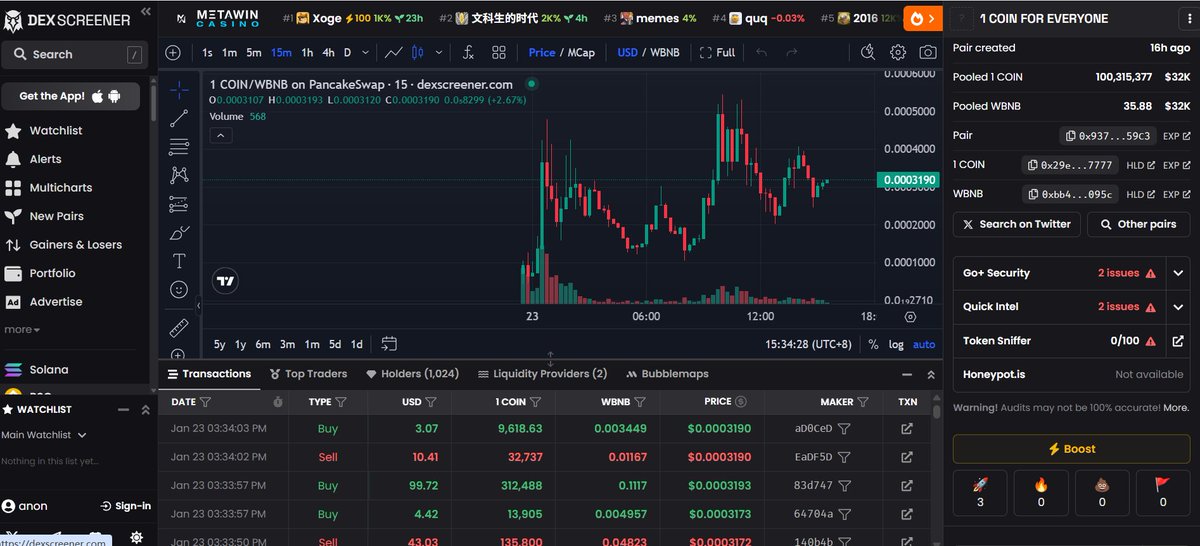Open the timeframe interval dropdown arrow

365,53
